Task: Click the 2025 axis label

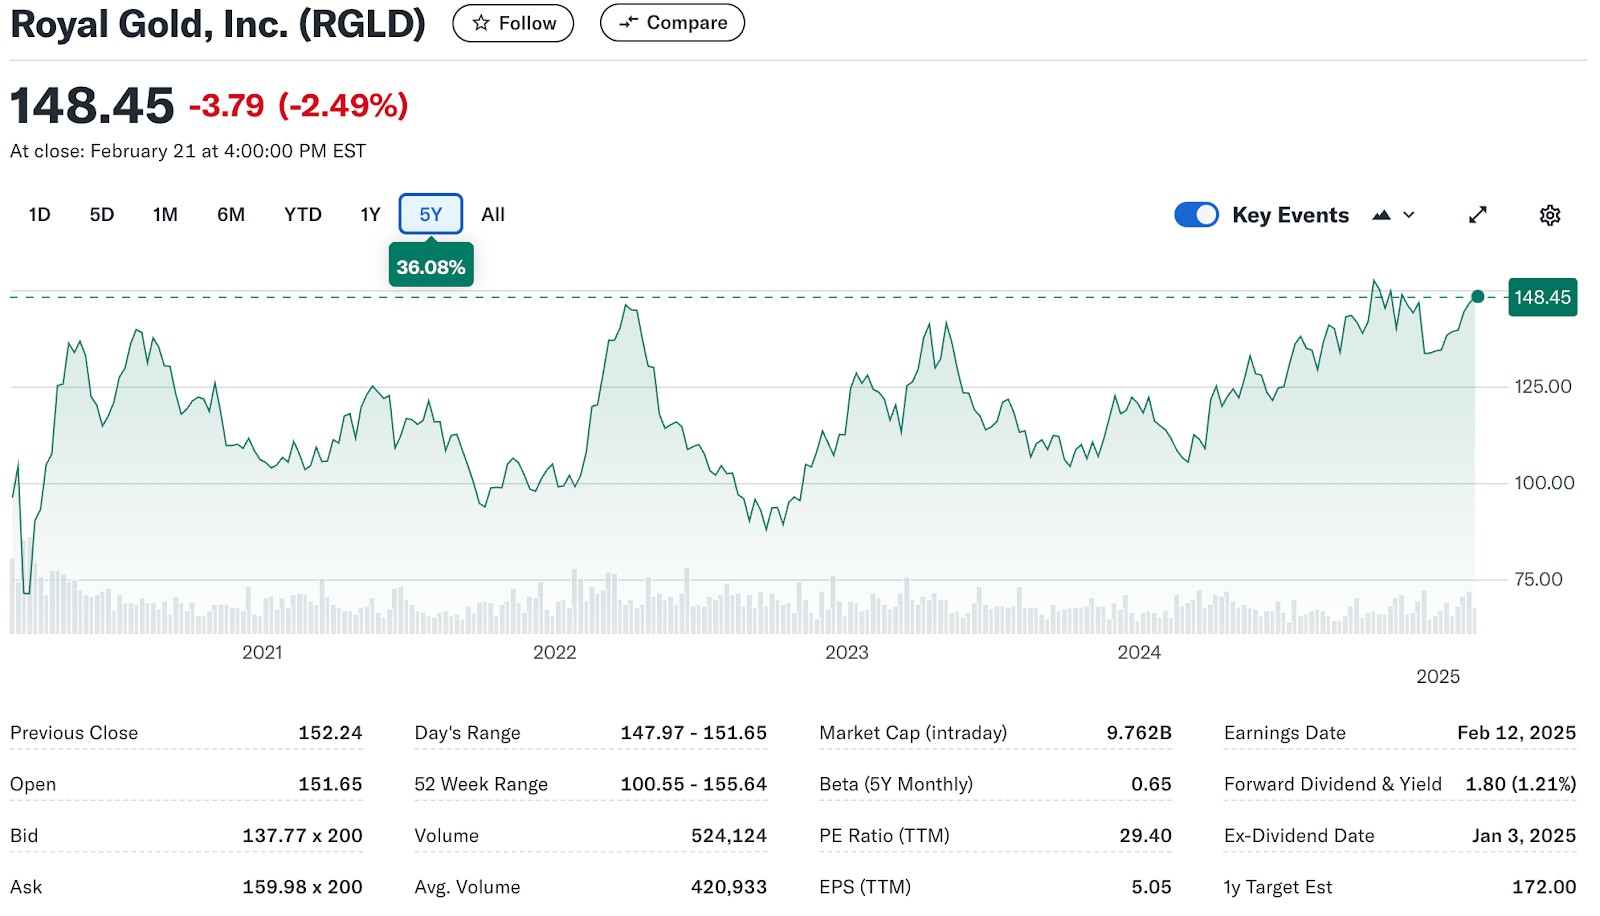Action: click(x=1438, y=677)
